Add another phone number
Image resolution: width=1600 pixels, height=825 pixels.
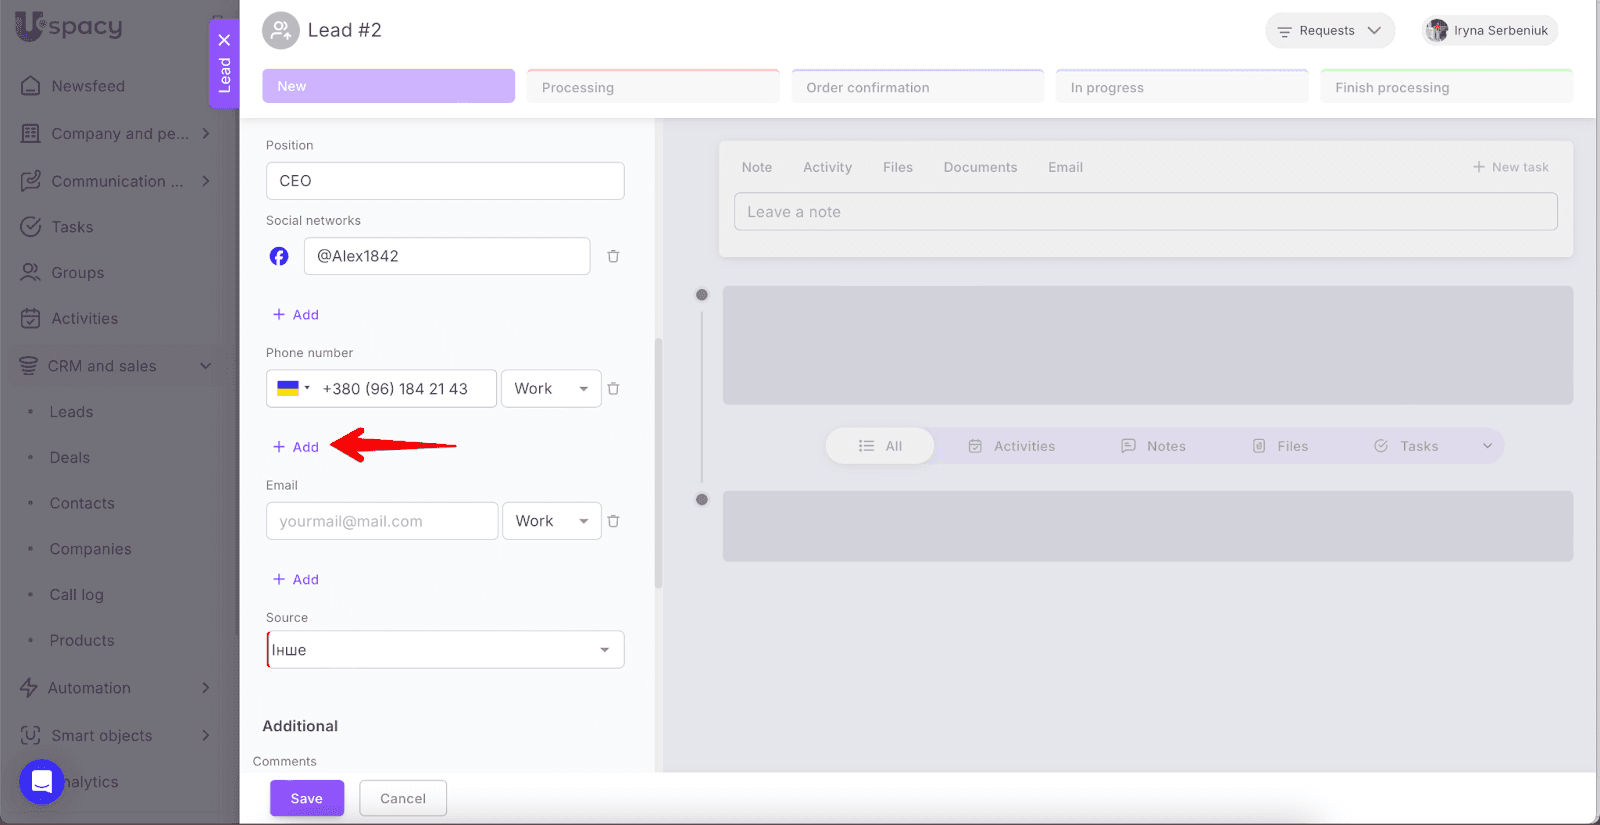[x=296, y=447]
